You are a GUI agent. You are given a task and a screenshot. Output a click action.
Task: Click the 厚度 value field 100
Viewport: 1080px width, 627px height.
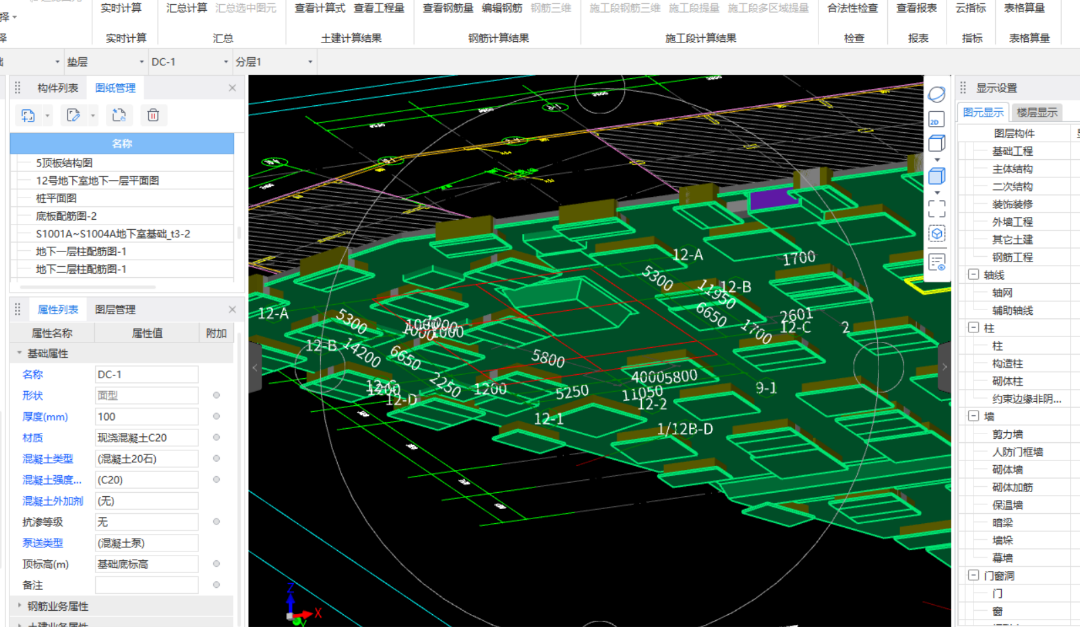click(x=147, y=417)
